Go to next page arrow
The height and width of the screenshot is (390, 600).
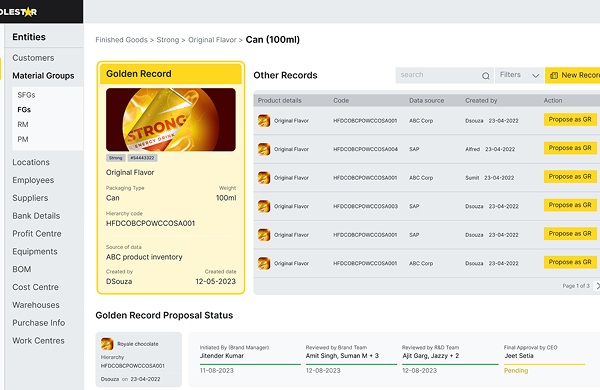coord(597,286)
